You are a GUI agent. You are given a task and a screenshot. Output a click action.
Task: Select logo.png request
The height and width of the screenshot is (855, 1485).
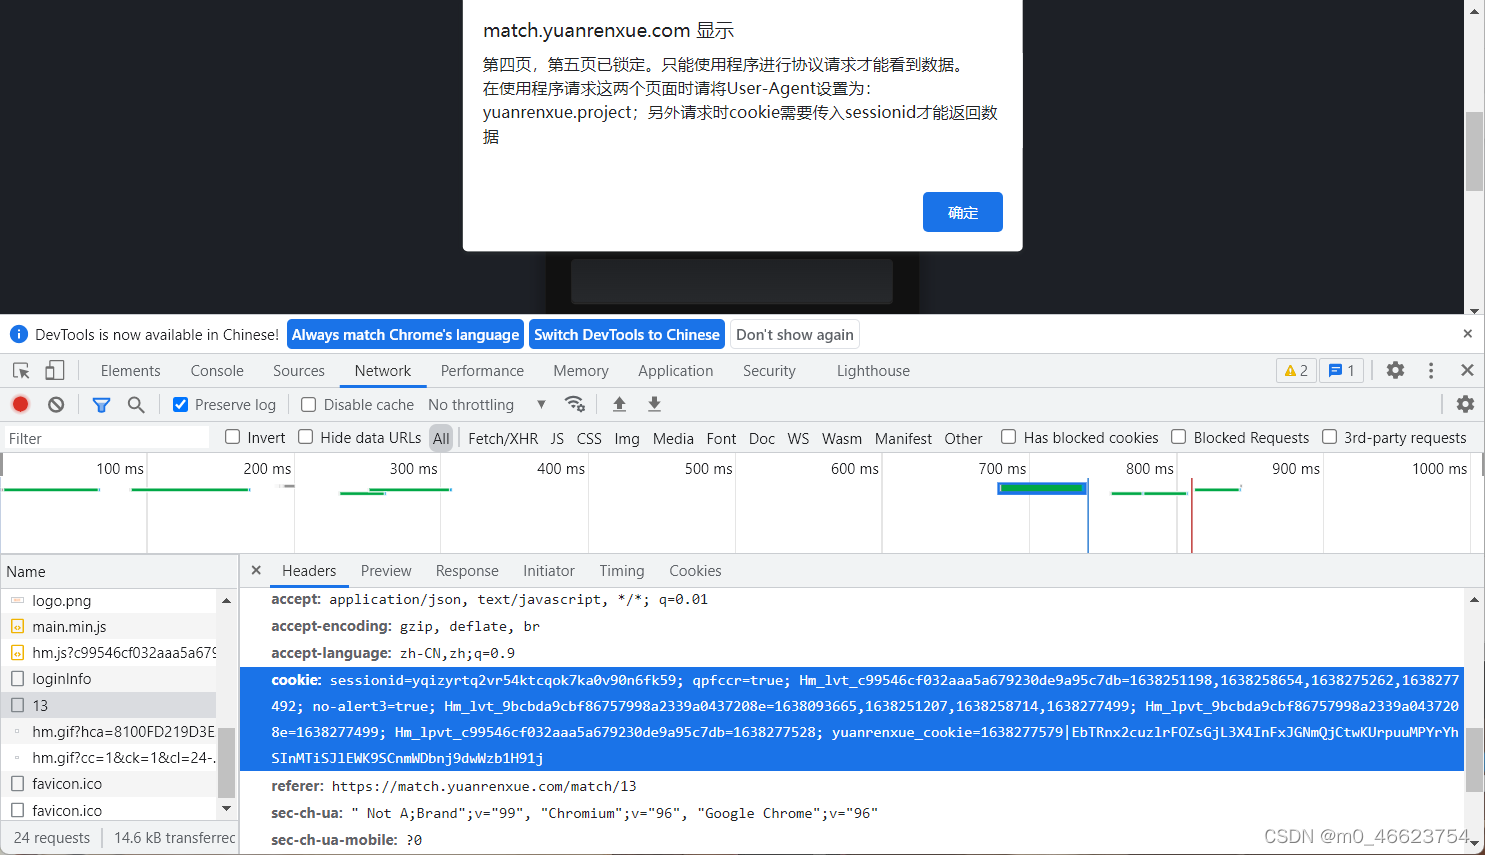(x=108, y=601)
